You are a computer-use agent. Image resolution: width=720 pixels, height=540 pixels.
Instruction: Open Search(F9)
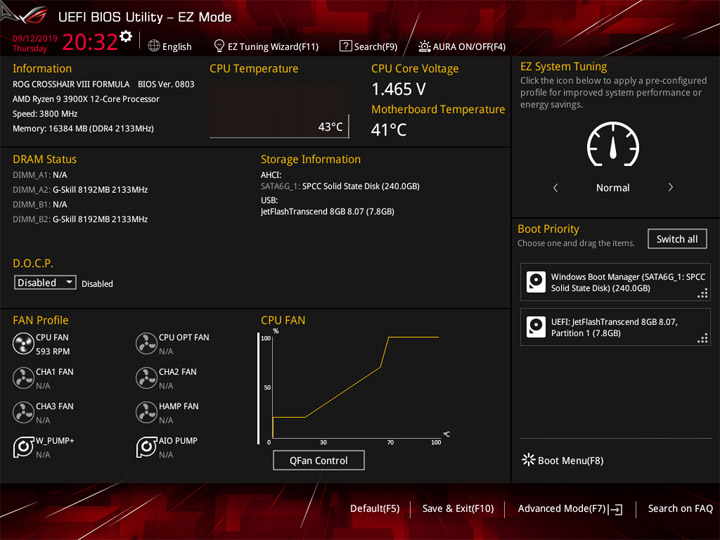point(376,46)
